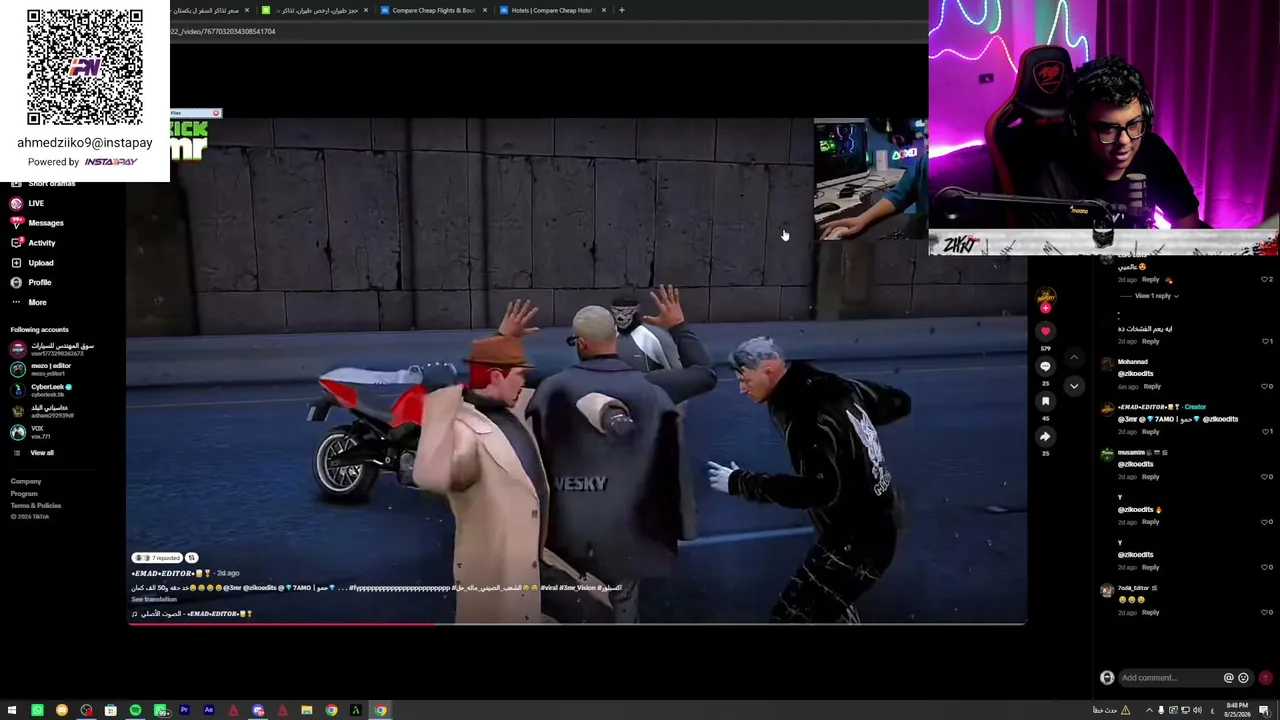The width and height of the screenshot is (1280, 720).
Task: Open the CyberLeek account avatar
Action: [x=18, y=390]
